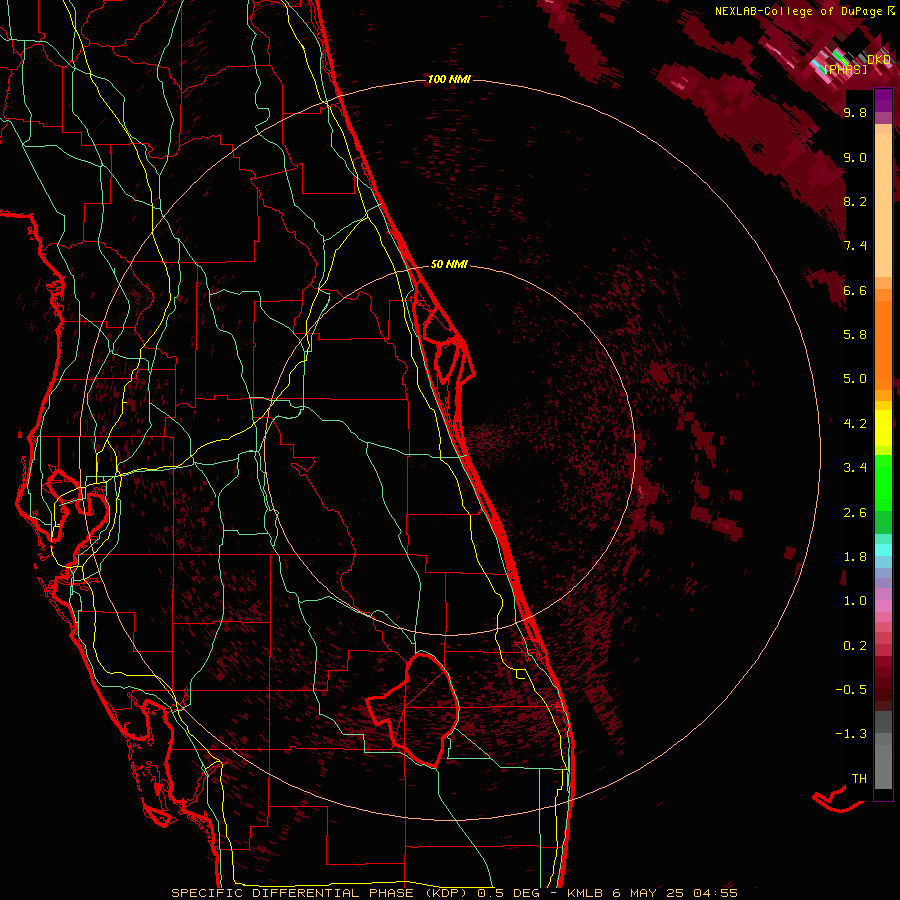Click the 7.4 scale value
900x900 pixels.
pyautogui.click(x=855, y=246)
